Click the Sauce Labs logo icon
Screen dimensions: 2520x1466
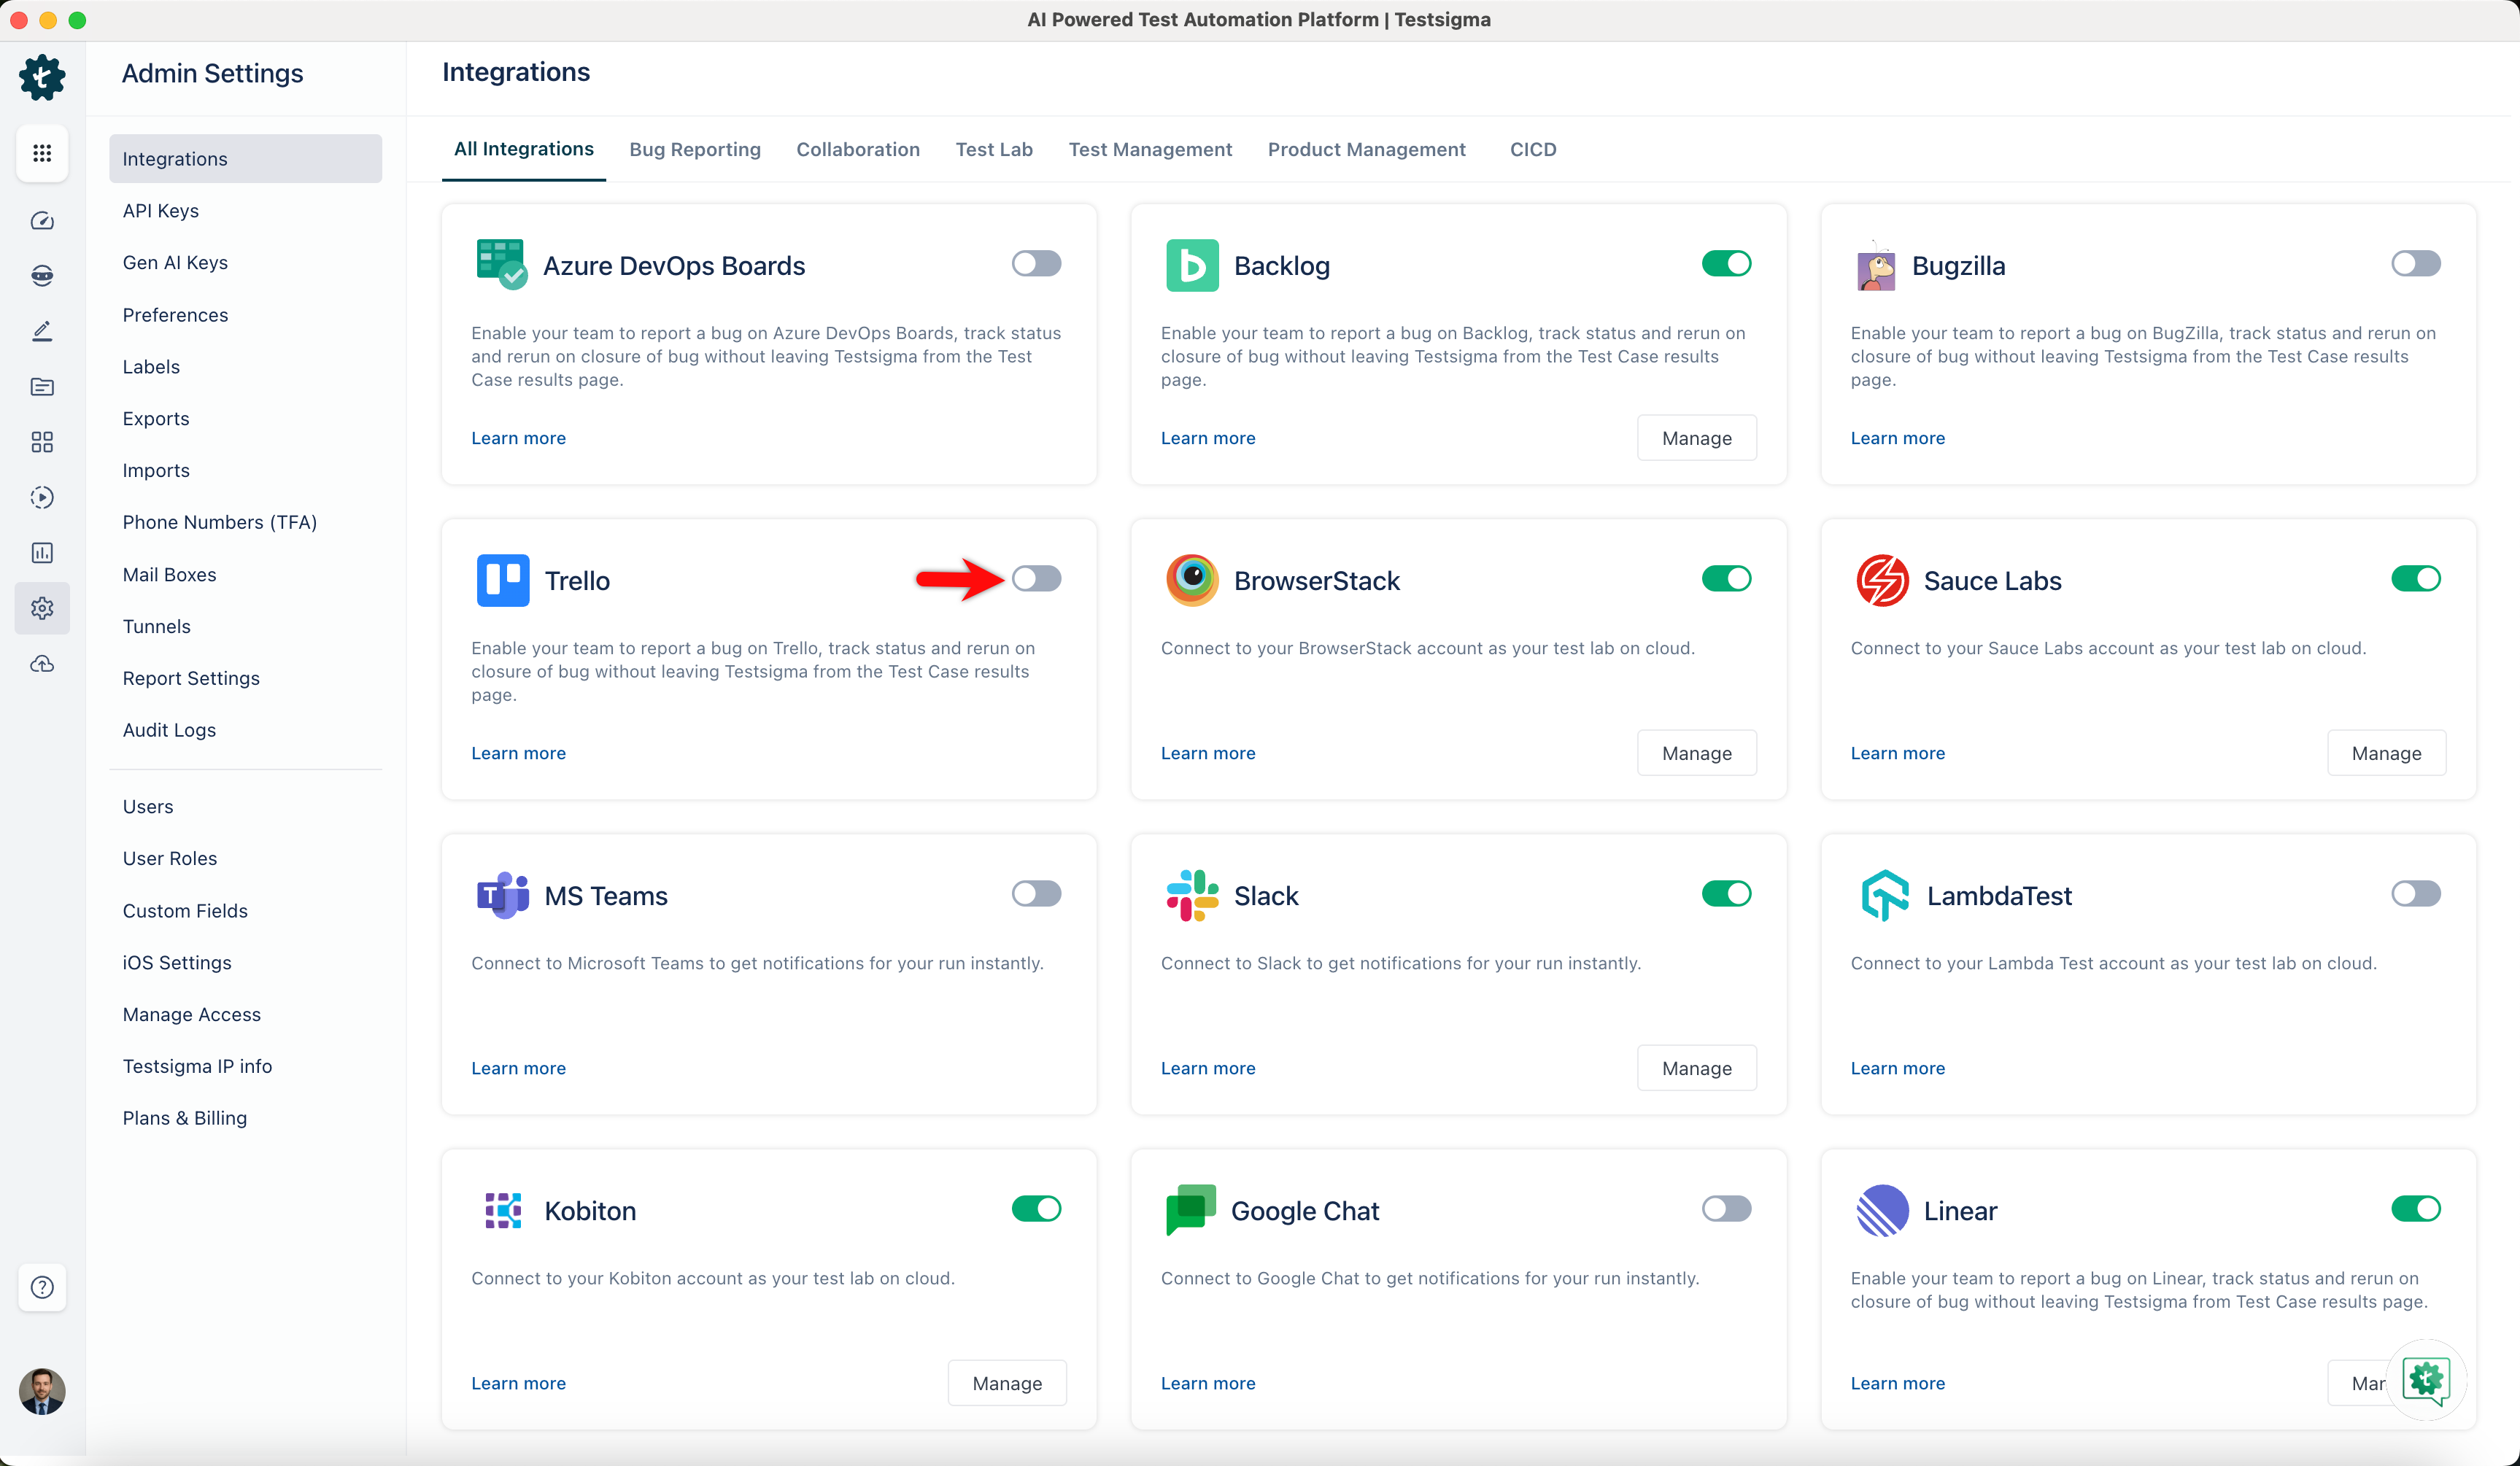pos(1883,580)
